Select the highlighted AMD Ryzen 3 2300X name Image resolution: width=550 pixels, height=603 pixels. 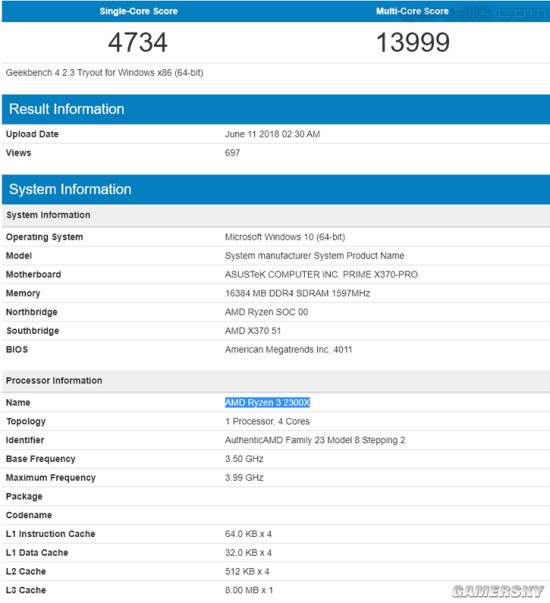pyautogui.click(x=267, y=402)
